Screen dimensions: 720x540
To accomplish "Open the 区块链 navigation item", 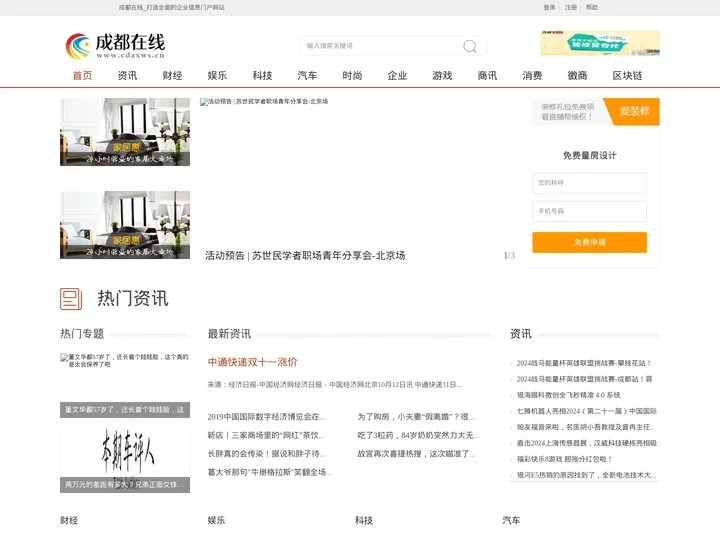I will pos(627,76).
